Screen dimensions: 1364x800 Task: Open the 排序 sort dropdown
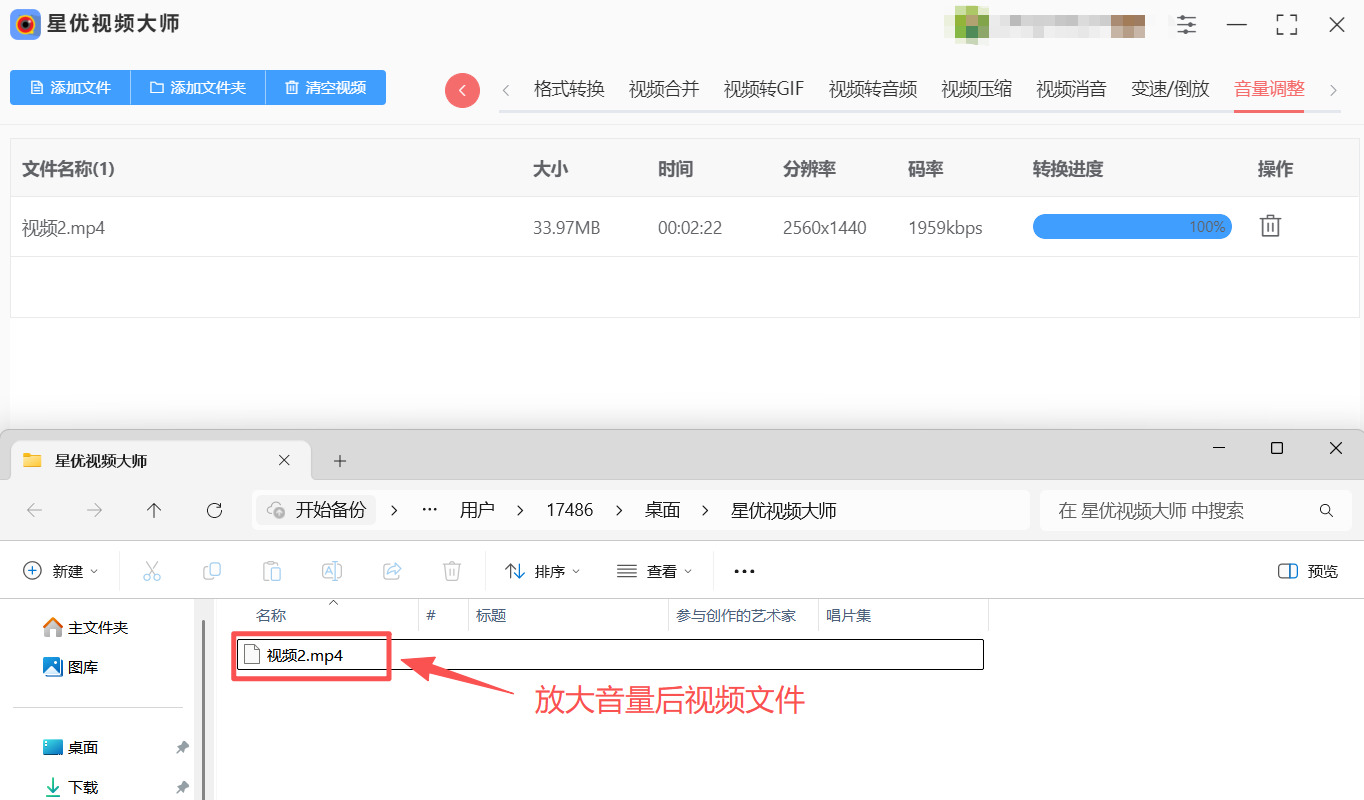(x=542, y=571)
